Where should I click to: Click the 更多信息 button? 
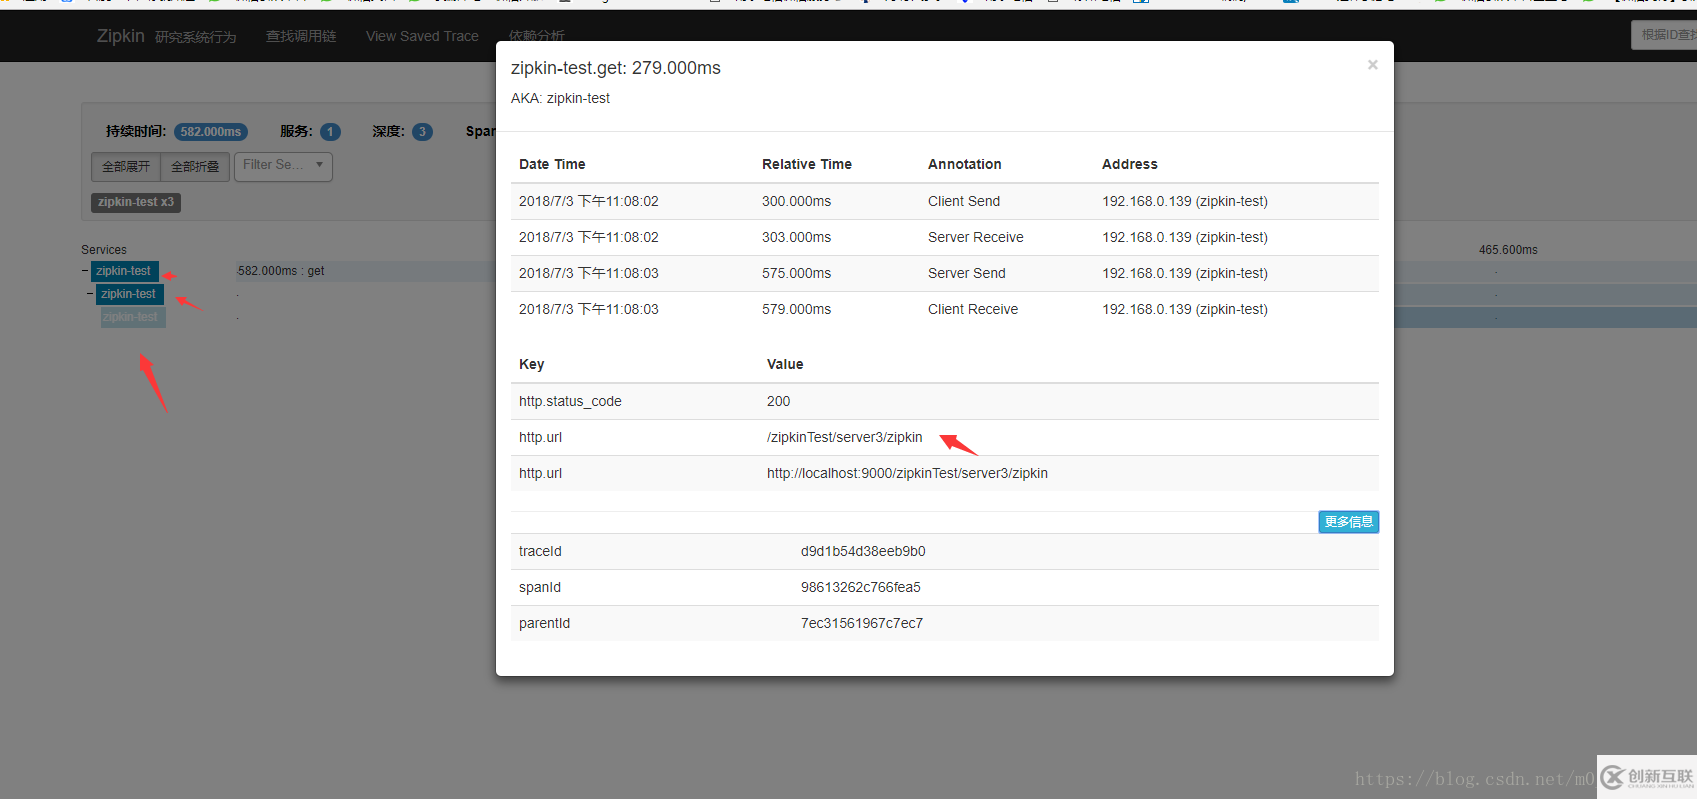[x=1348, y=522]
